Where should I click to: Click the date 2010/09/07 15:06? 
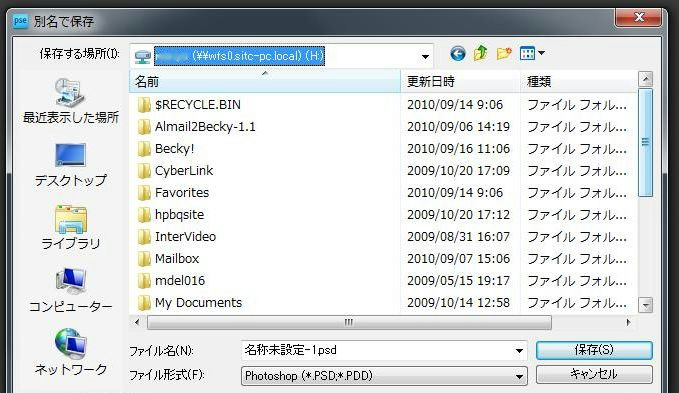(x=458, y=259)
